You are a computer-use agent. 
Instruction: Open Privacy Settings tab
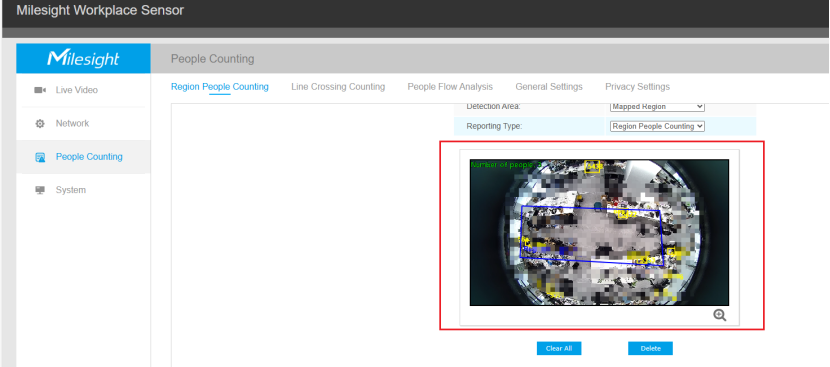click(x=637, y=87)
